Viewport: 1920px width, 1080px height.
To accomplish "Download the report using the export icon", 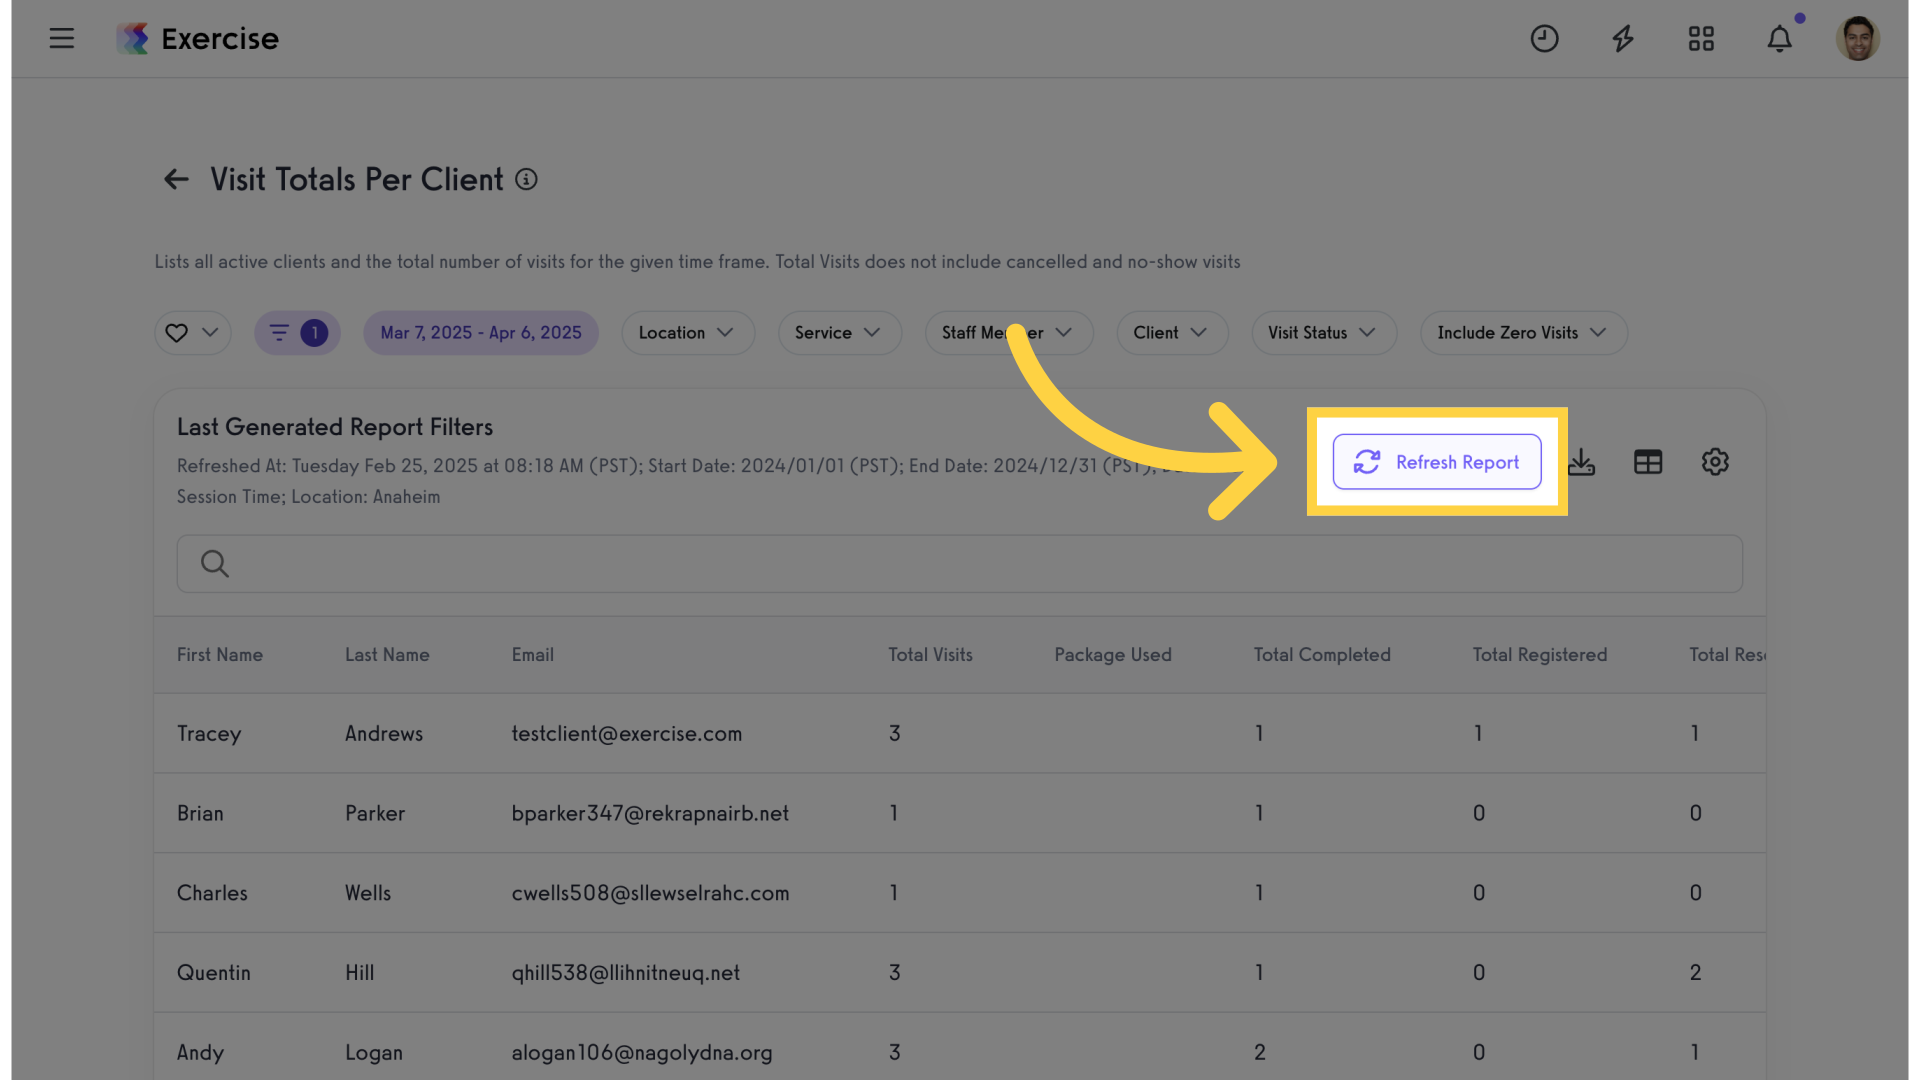I will 1582,461.
